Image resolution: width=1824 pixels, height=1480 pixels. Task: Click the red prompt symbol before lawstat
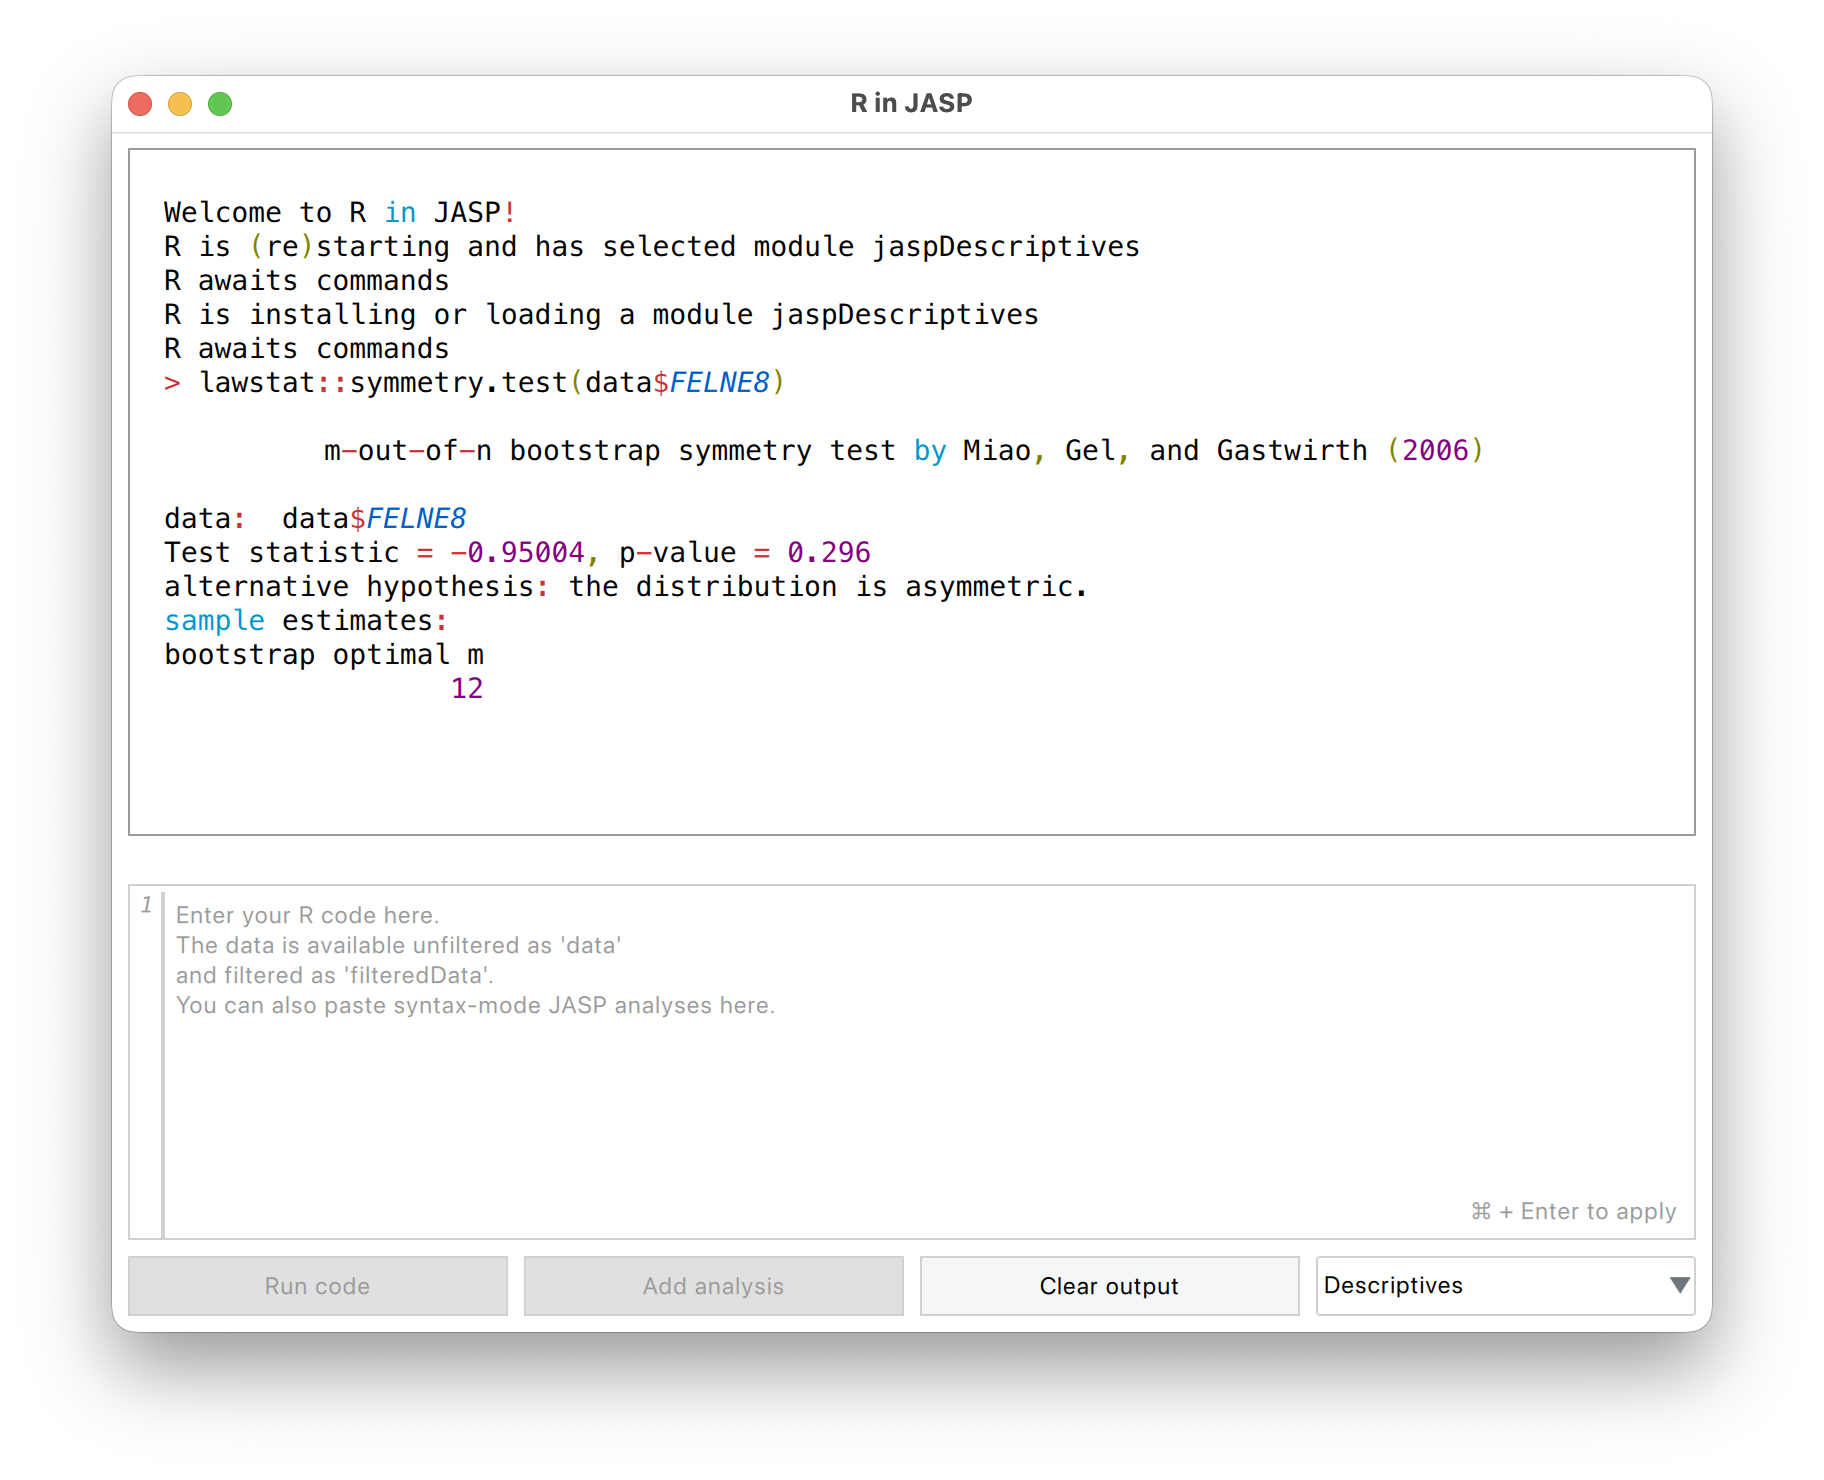(173, 383)
